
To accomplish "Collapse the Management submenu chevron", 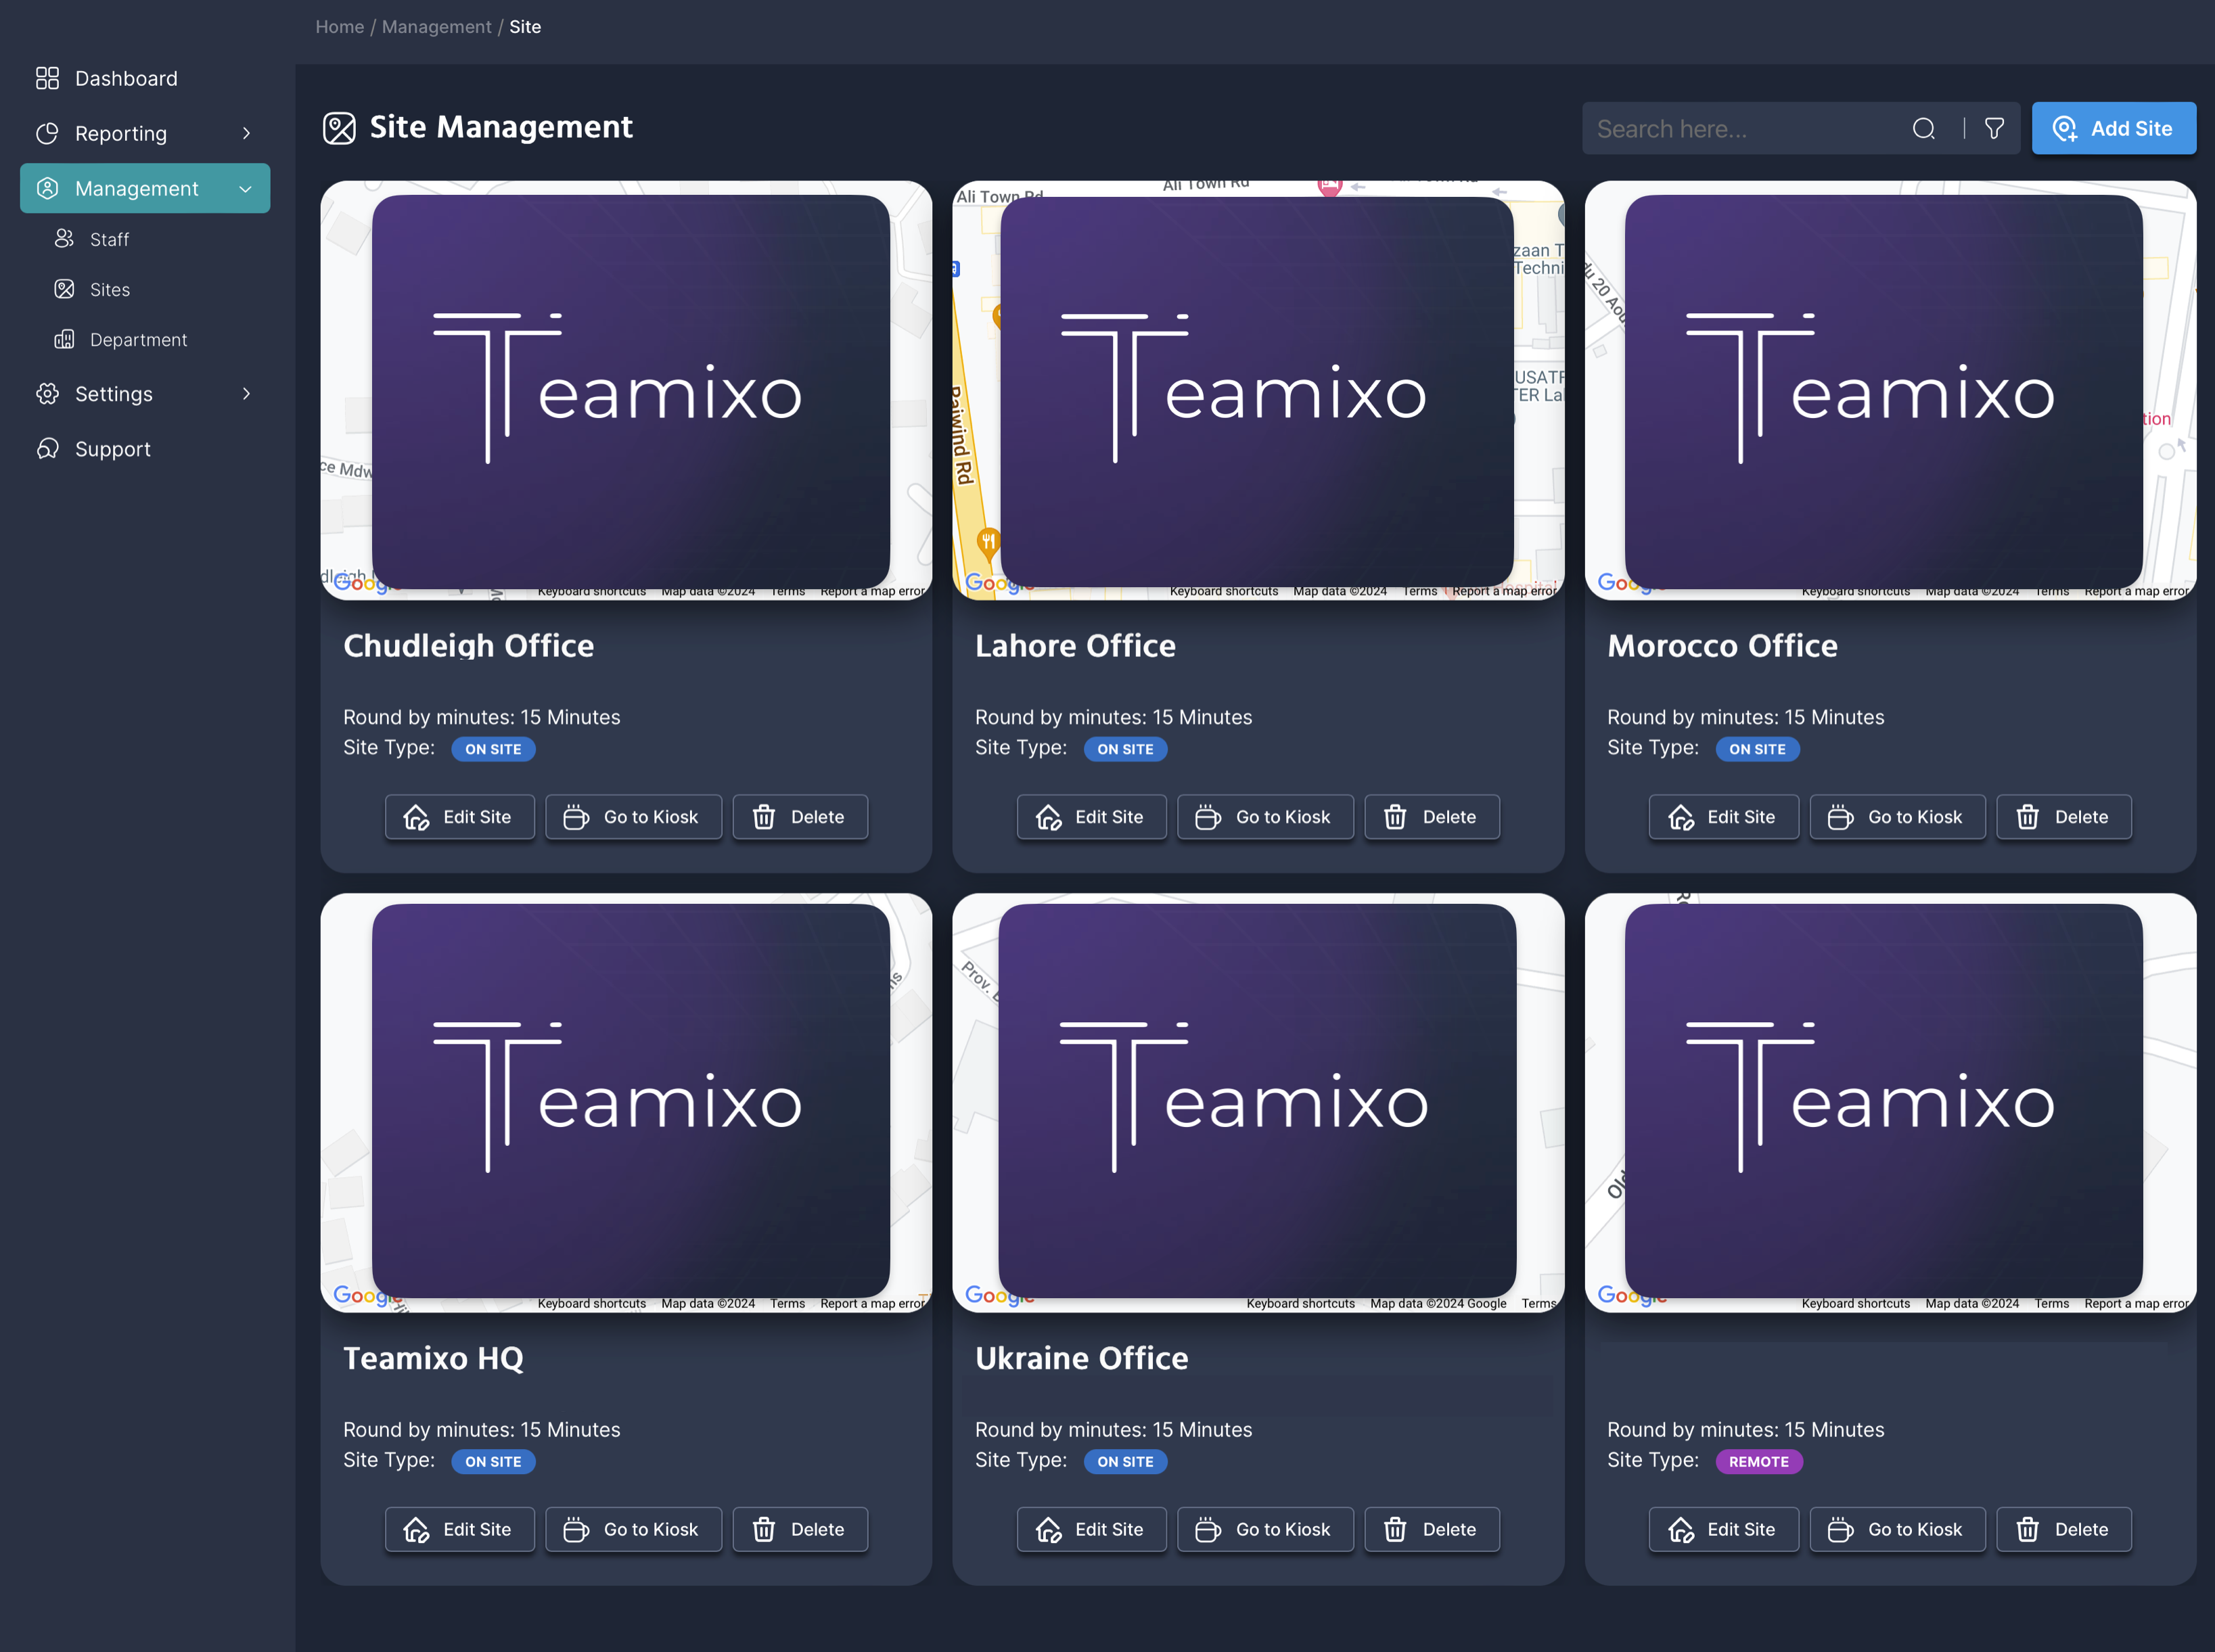I will click(x=246, y=188).
